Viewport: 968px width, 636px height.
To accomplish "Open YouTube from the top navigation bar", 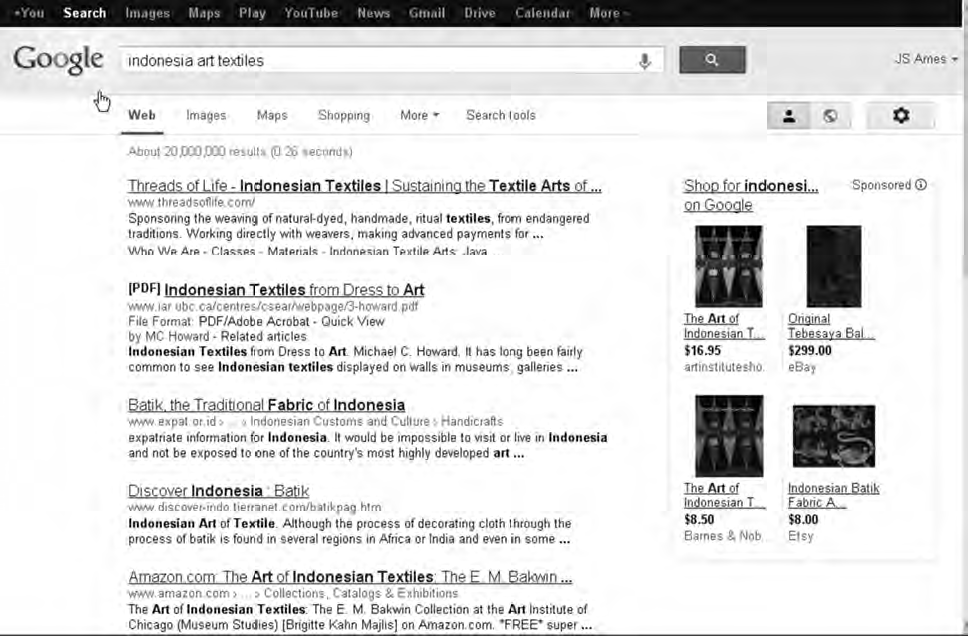I will click(310, 13).
